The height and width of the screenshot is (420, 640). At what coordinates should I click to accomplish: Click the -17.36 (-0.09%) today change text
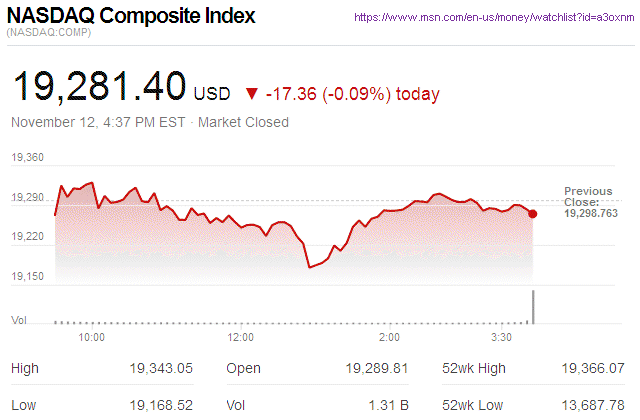click(x=352, y=94)
